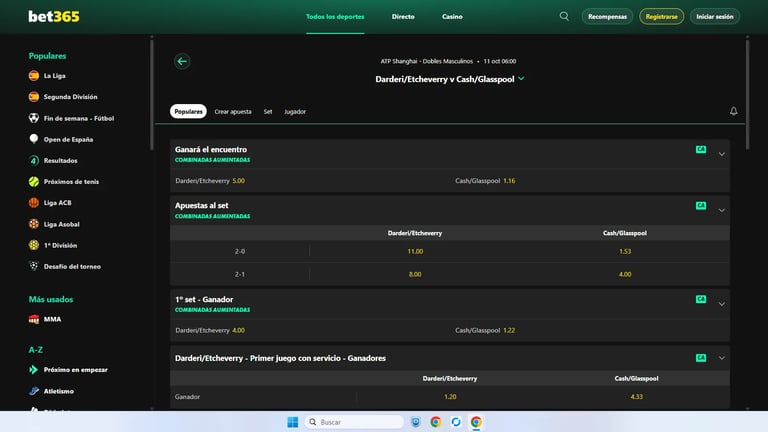Switch to Todos los deportes tab
Viewport: 768px width, 432px height.
click(x=335, y=17)
